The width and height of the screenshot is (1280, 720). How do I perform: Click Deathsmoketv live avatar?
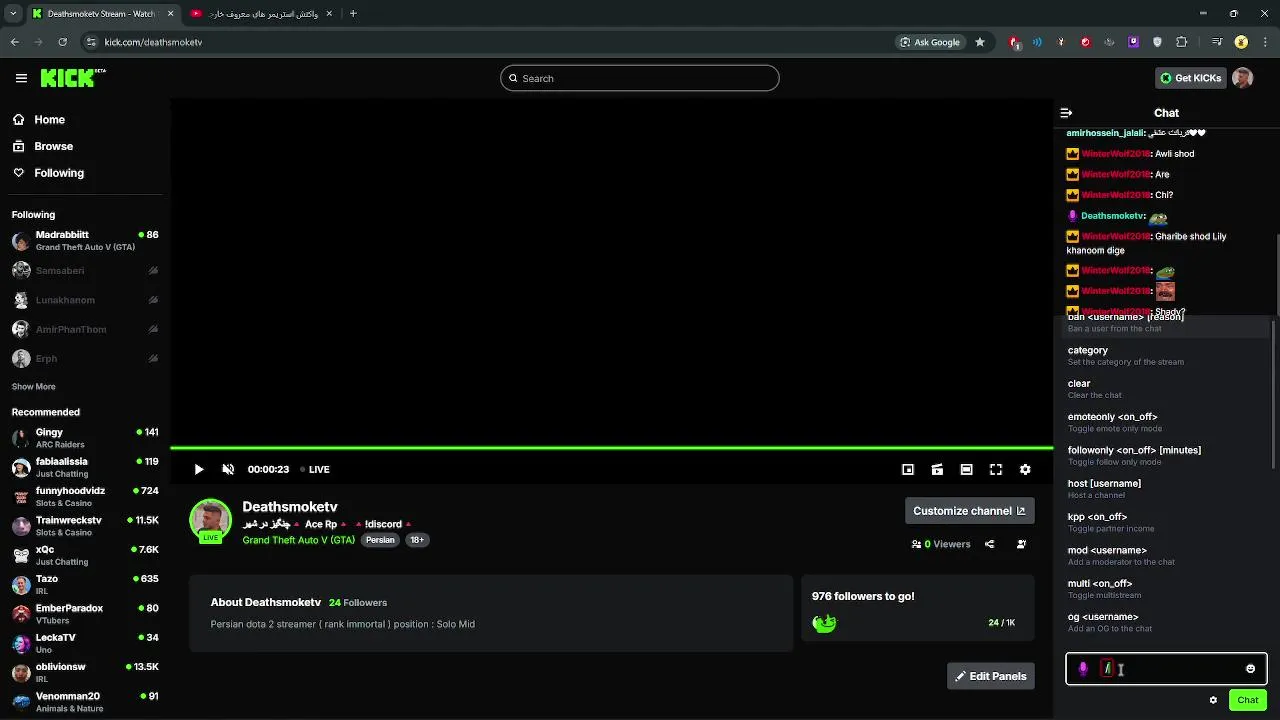click(211, 520)
